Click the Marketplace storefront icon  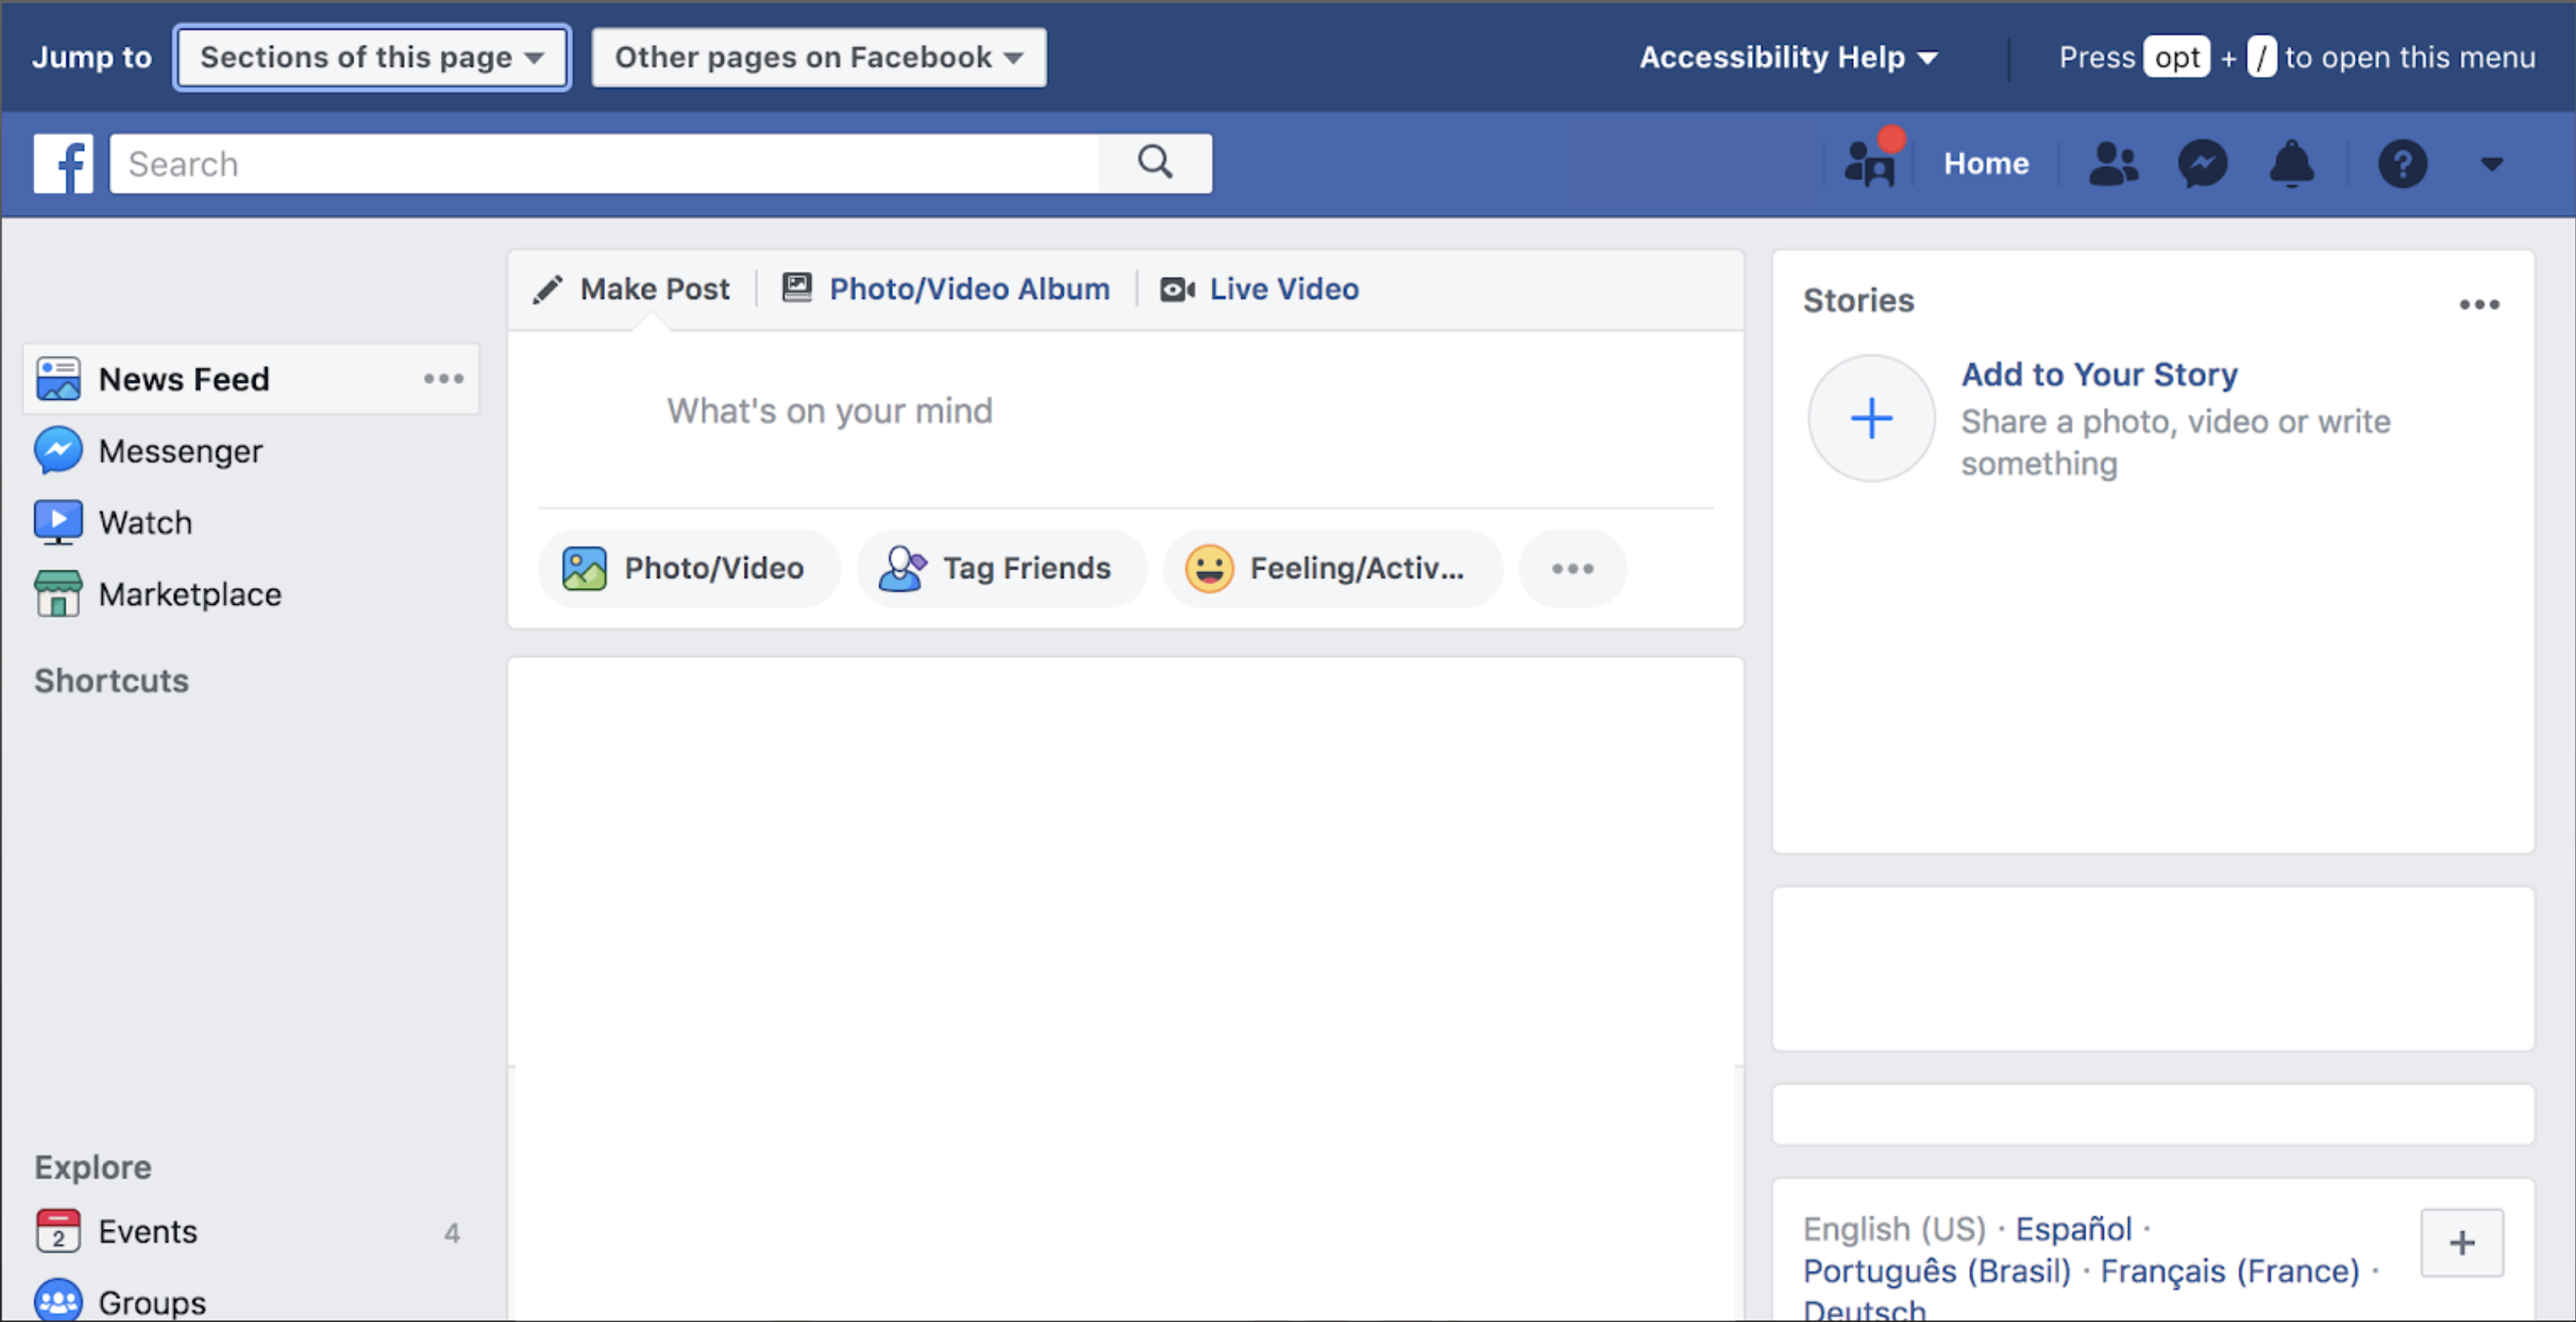[58, 594]
